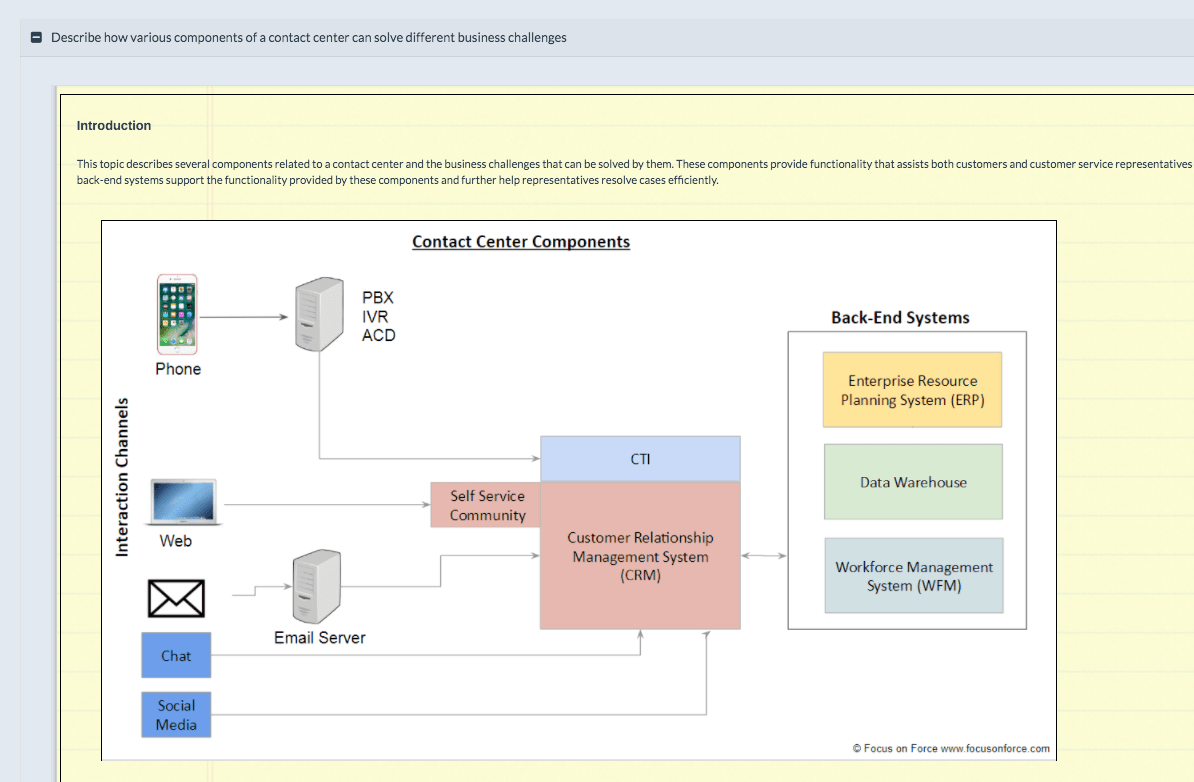Click the Email Server label

click(320, 638)
